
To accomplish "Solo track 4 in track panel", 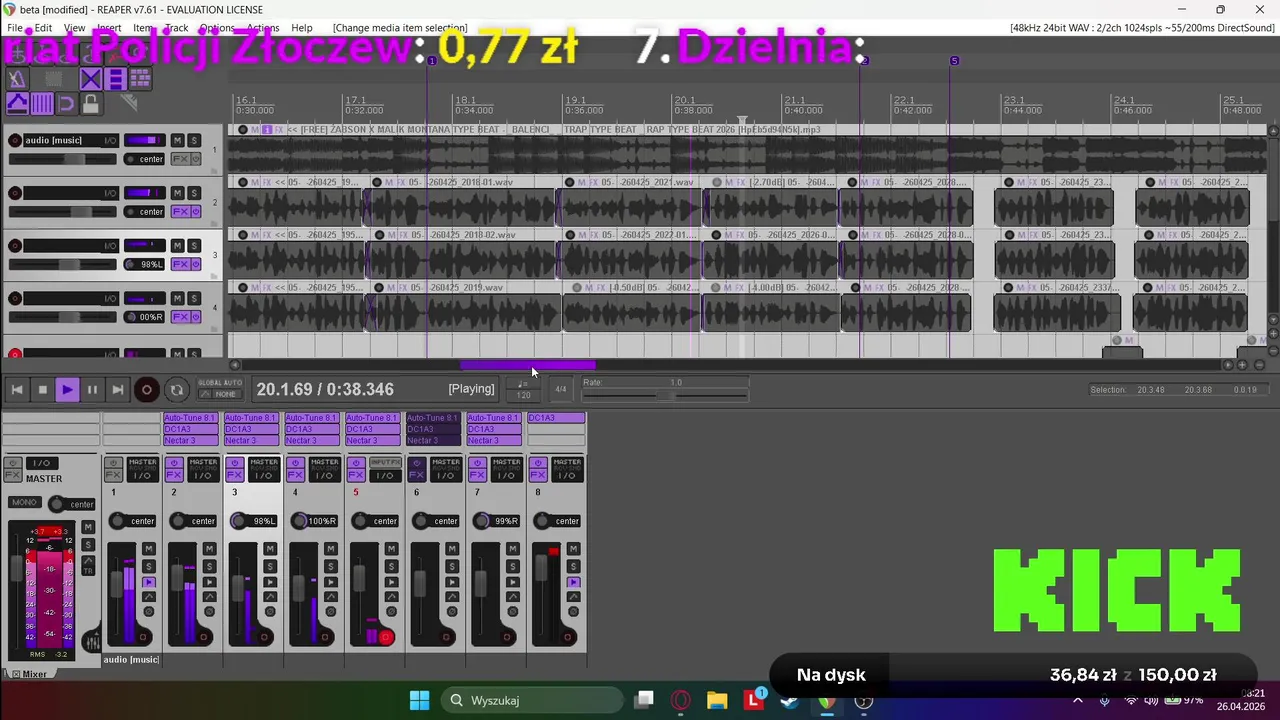I will (194, 298).
